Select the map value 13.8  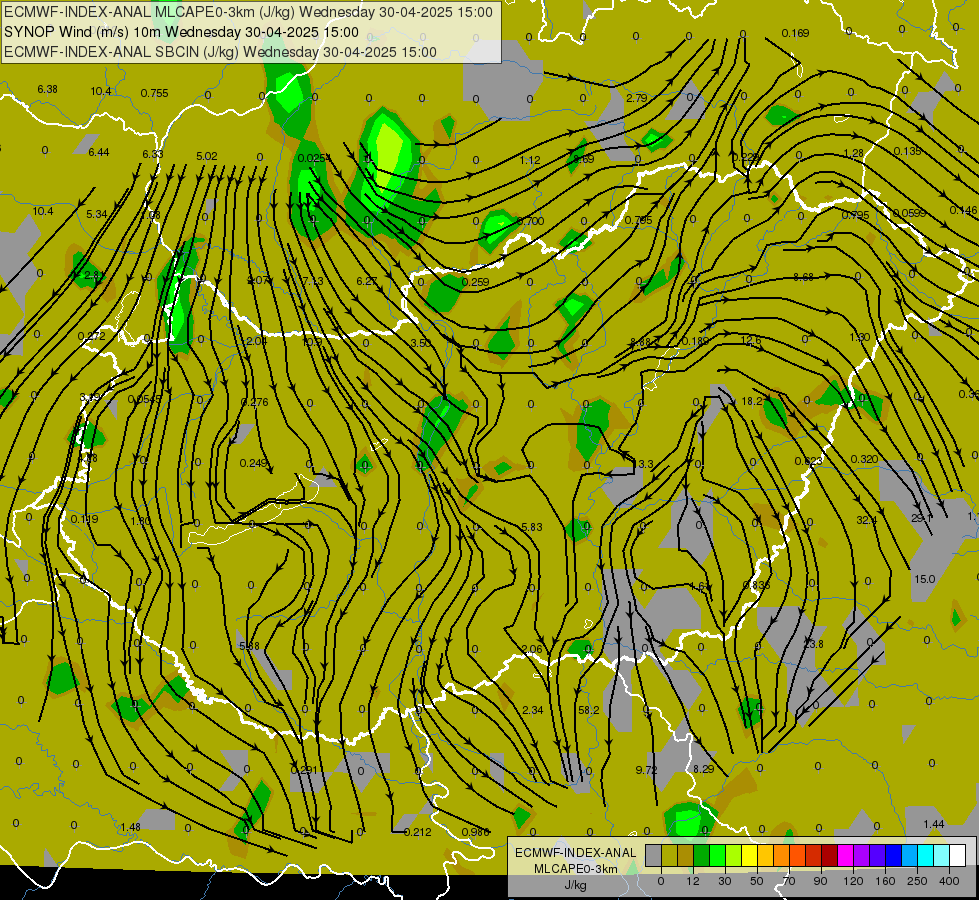pyautogui.click(x=814, y=644)
